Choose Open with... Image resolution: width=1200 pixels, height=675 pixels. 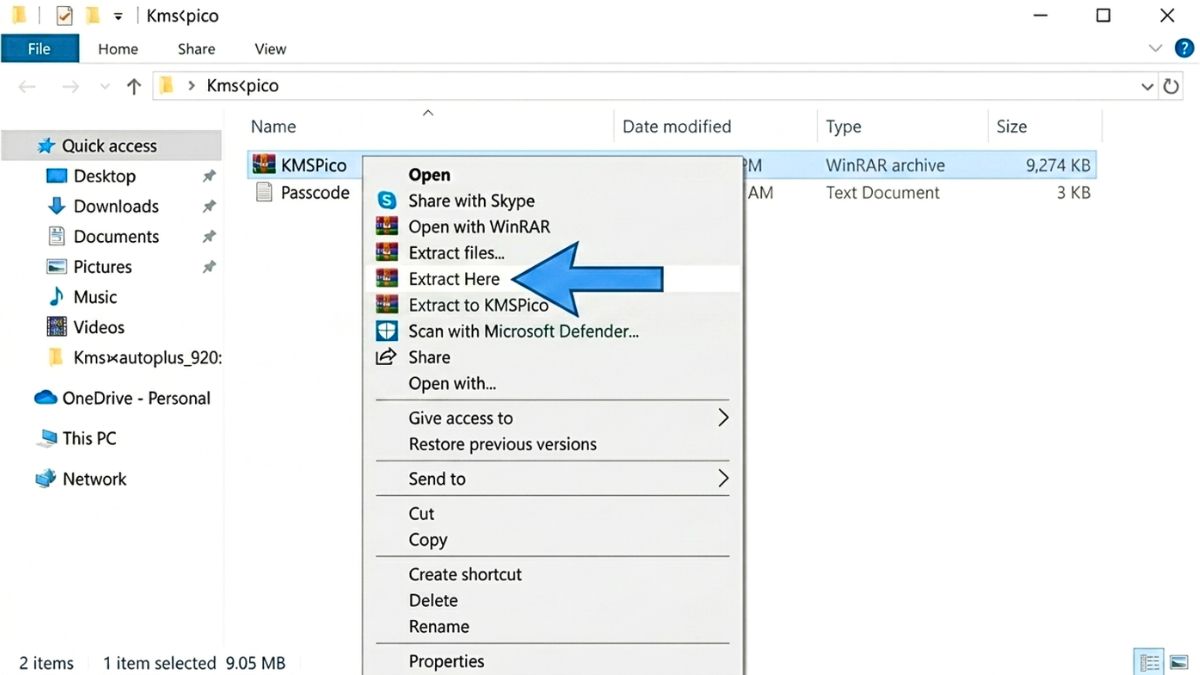(452, 383)
